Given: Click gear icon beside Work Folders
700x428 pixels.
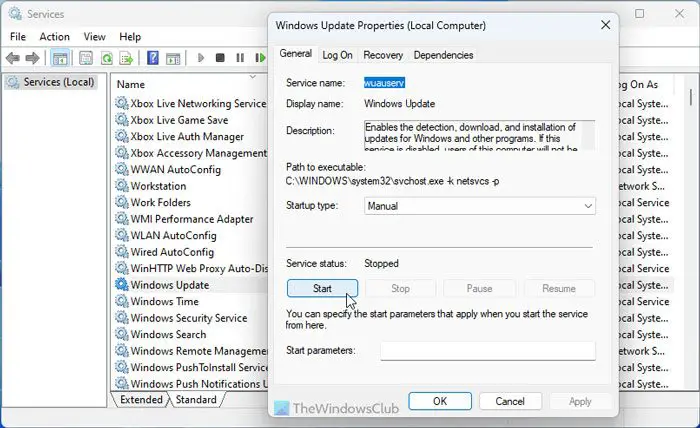Looking at the screenshot, I should tap(122, 202).
